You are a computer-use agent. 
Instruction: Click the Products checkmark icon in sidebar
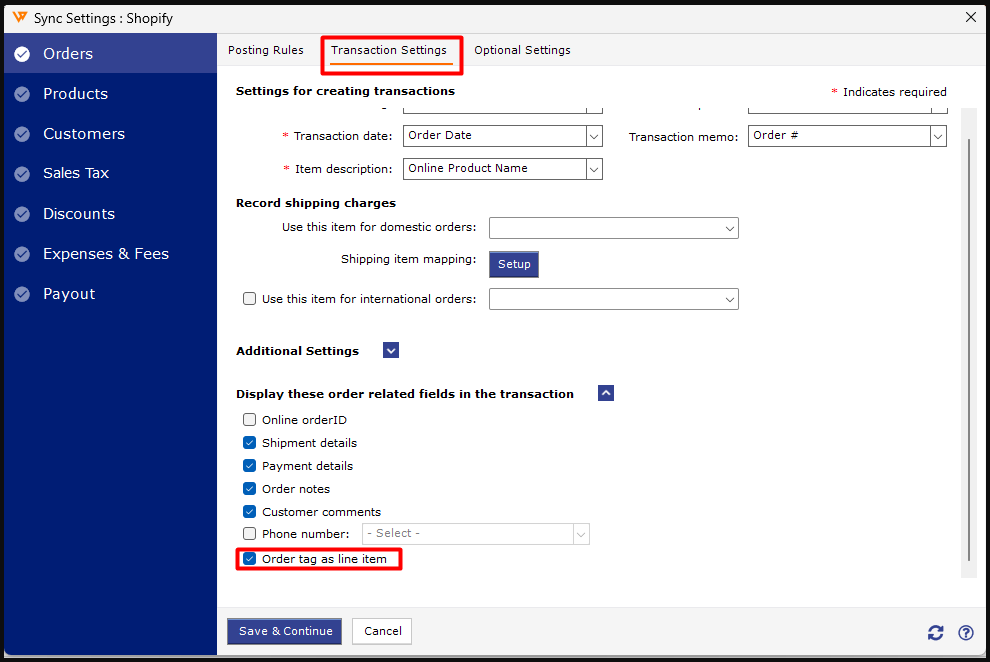click(22, 94)
